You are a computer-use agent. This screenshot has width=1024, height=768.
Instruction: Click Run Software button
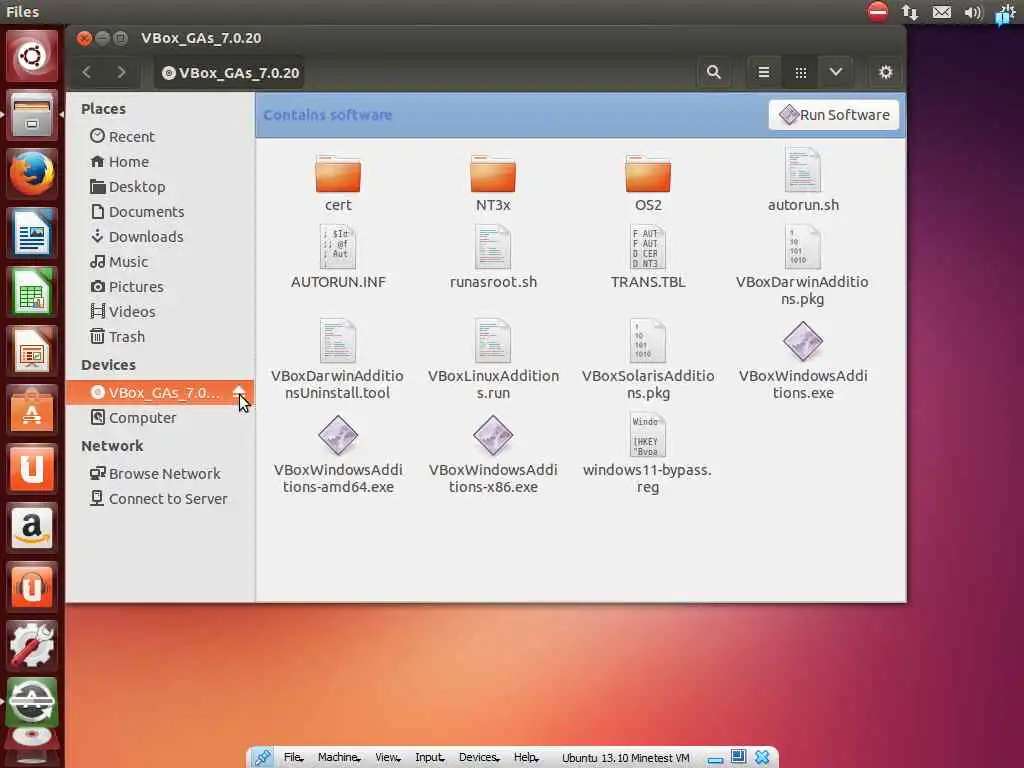pyautogui.click(x=834, y=115)
